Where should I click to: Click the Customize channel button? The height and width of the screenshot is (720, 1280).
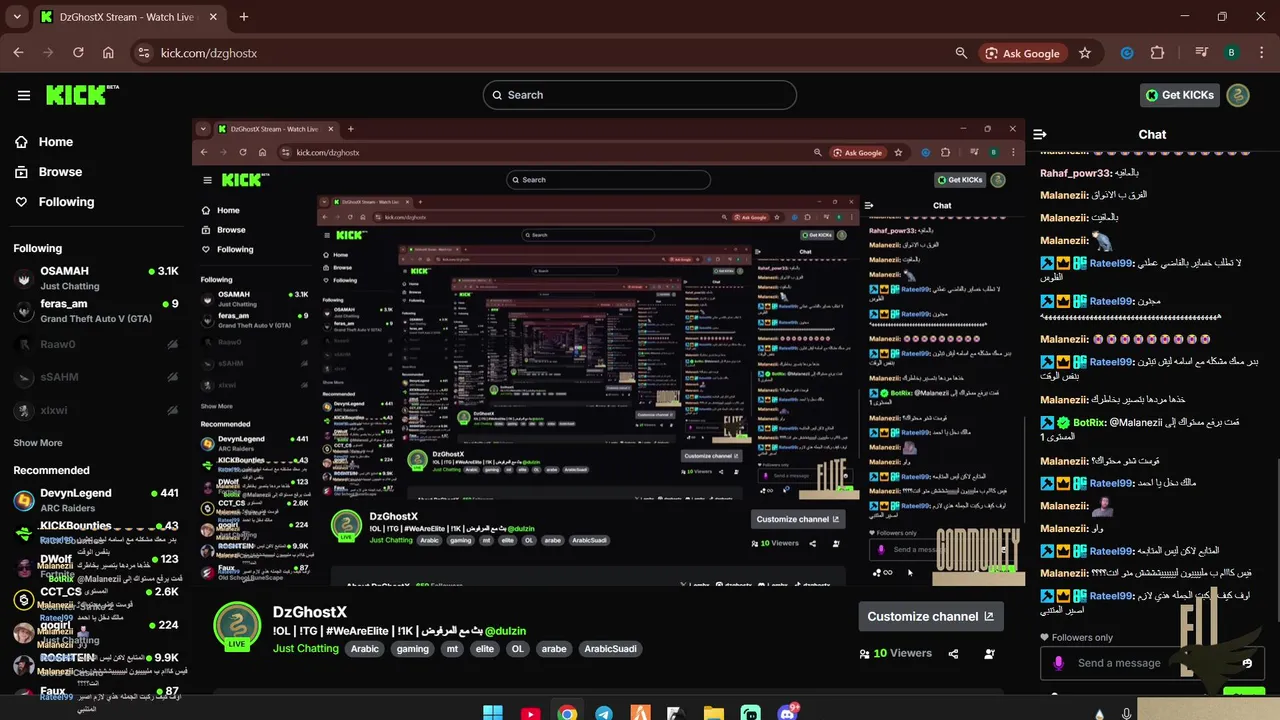click(x=931, y=616)
